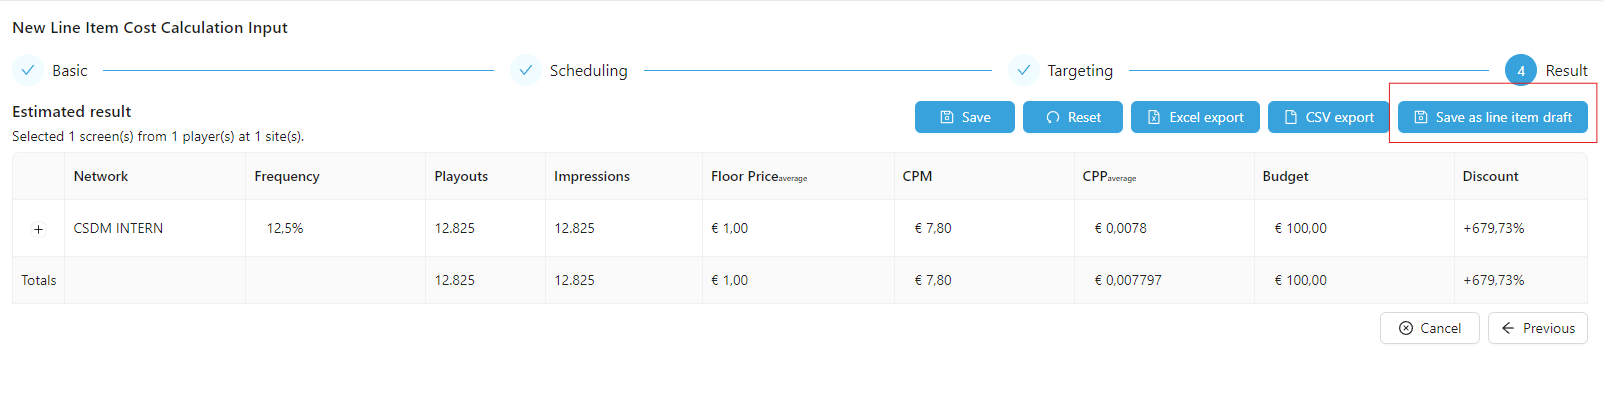Click the Basic step checkmark icon
Viewport: 1603px width, 412px height.
[x=28, y=70]
